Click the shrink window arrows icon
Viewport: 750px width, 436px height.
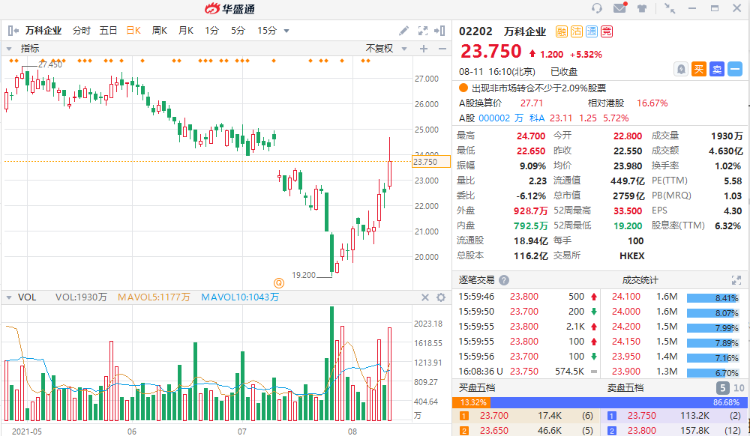pyautogui.click(x=670, y=8)
